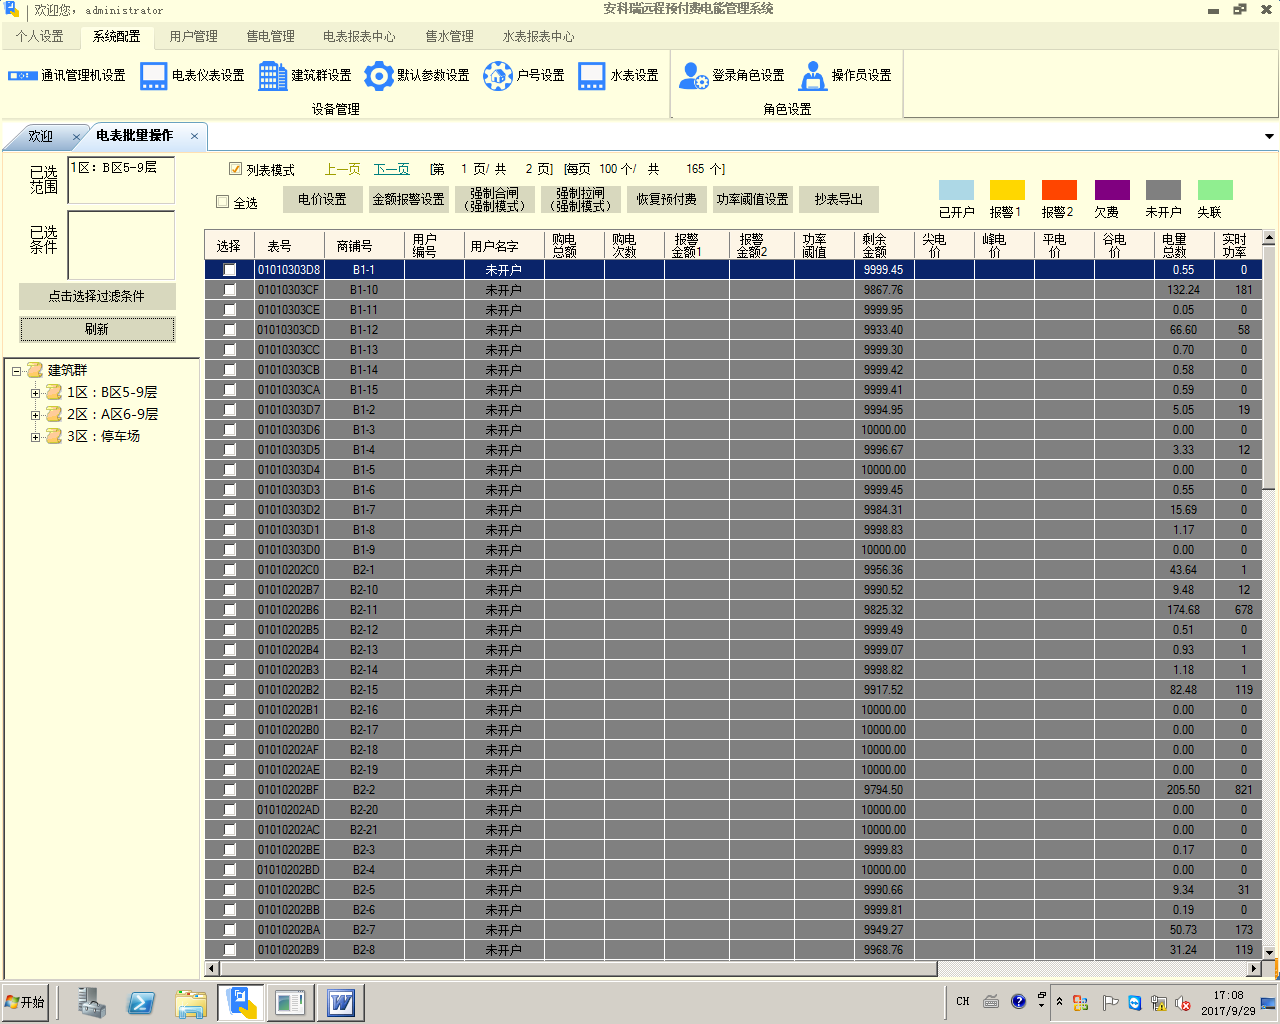Viewport: 1280px width, 1024px height.
Task: Switch to the 欢迎 welcome tab
Action: pos(41,136)
